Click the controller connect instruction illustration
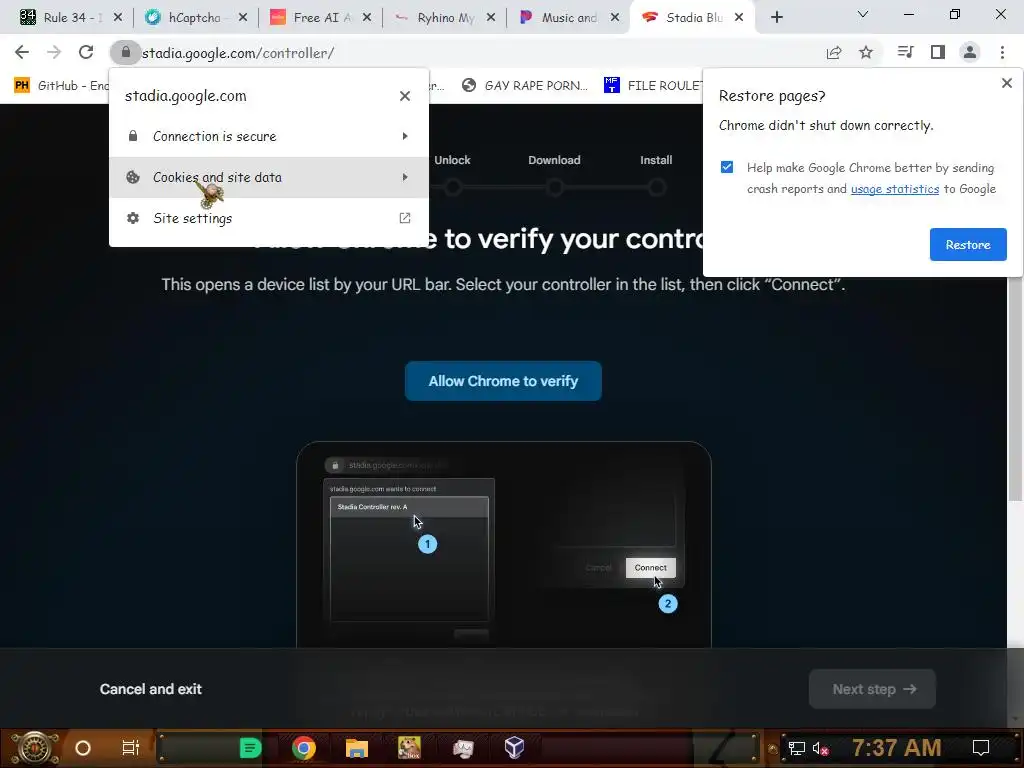This screenshot has height=768, width=1024. click(x=504, y=544)
